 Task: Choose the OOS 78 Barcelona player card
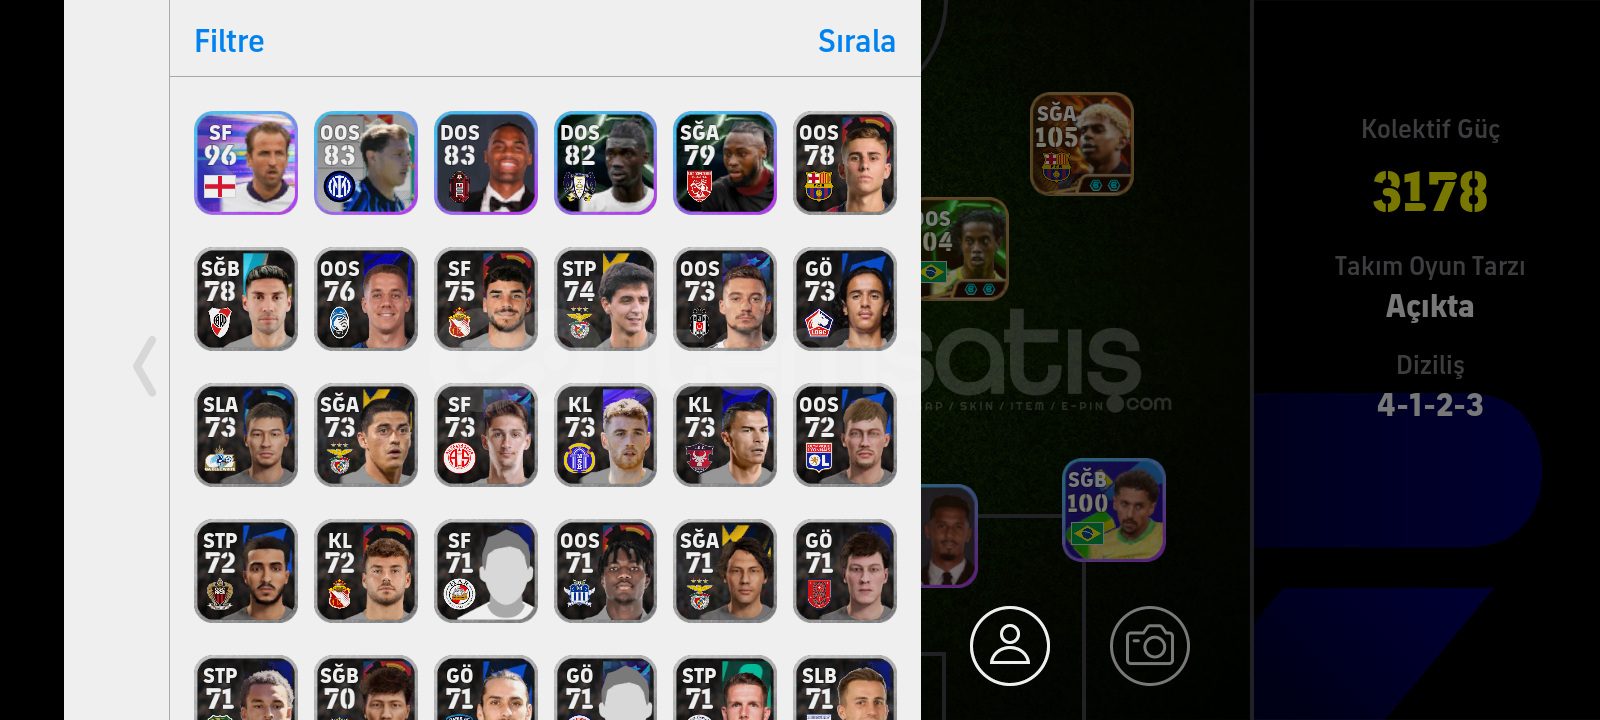(x=845, y=163)
